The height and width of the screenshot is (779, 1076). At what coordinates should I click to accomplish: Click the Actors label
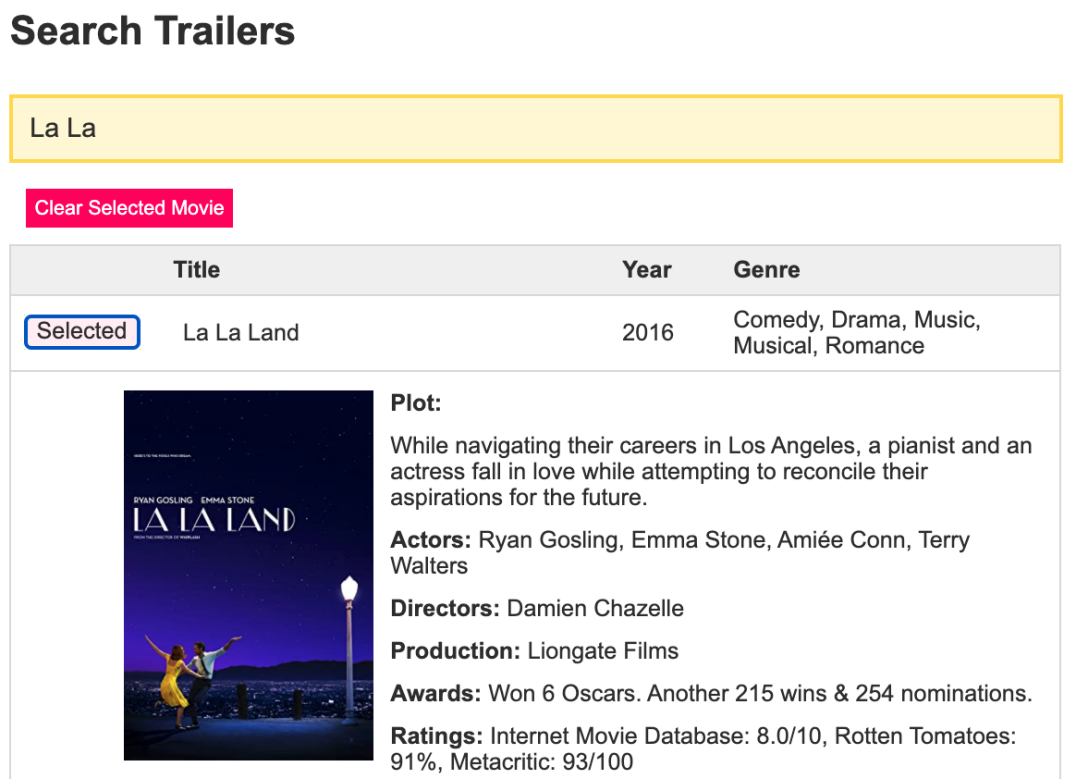(430, 541)
